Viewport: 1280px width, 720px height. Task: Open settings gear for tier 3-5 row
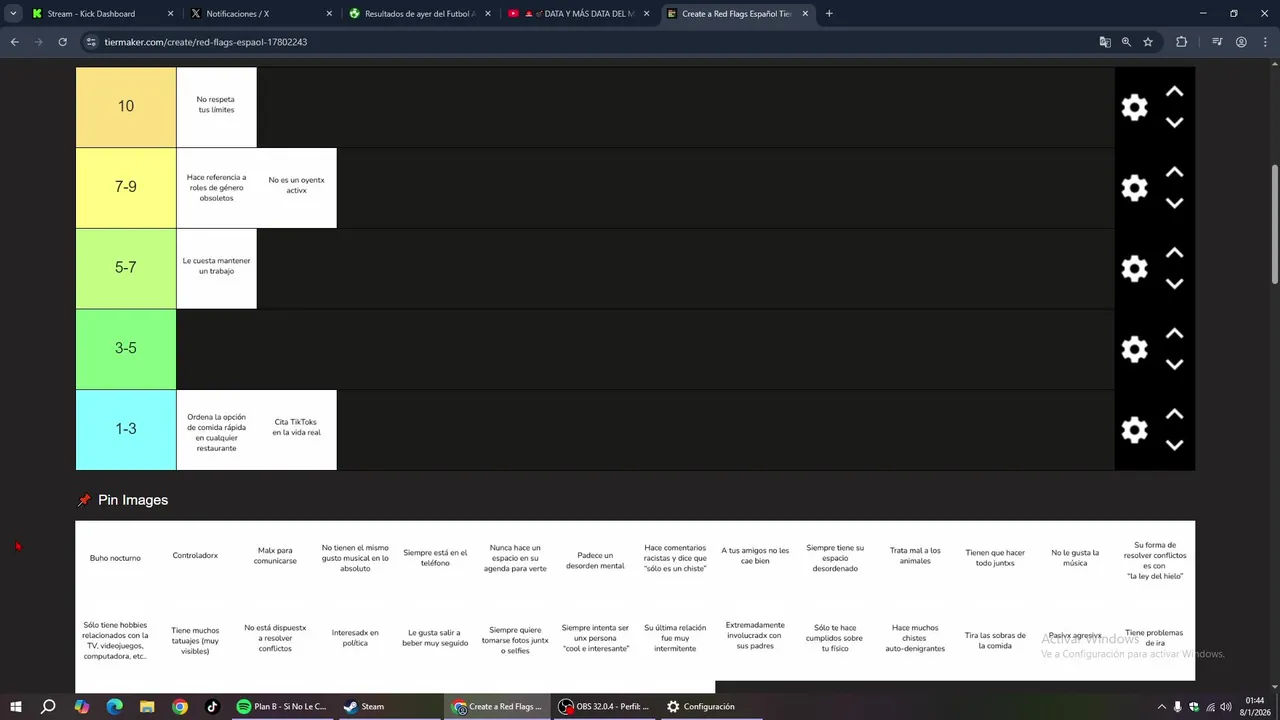pos(1134,349)
